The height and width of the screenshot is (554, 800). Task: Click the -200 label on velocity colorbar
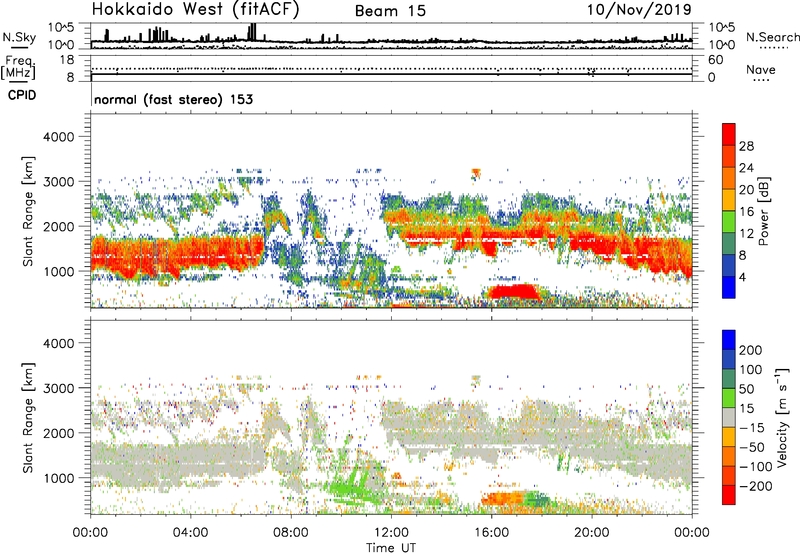tap(756, 486)
